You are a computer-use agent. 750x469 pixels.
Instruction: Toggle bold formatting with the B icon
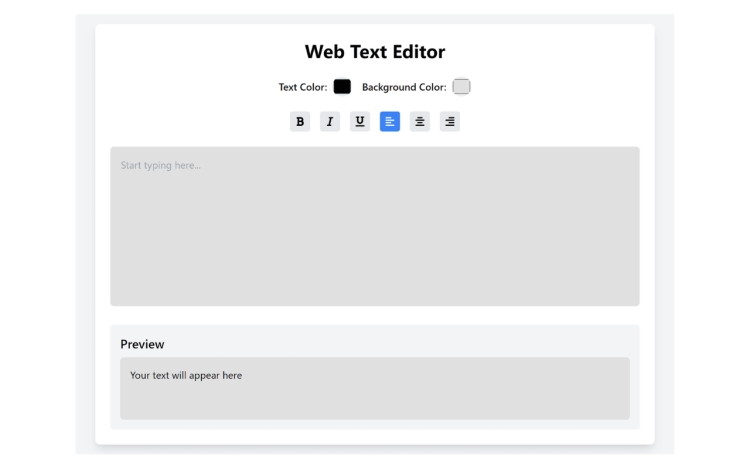click(300, 121)
